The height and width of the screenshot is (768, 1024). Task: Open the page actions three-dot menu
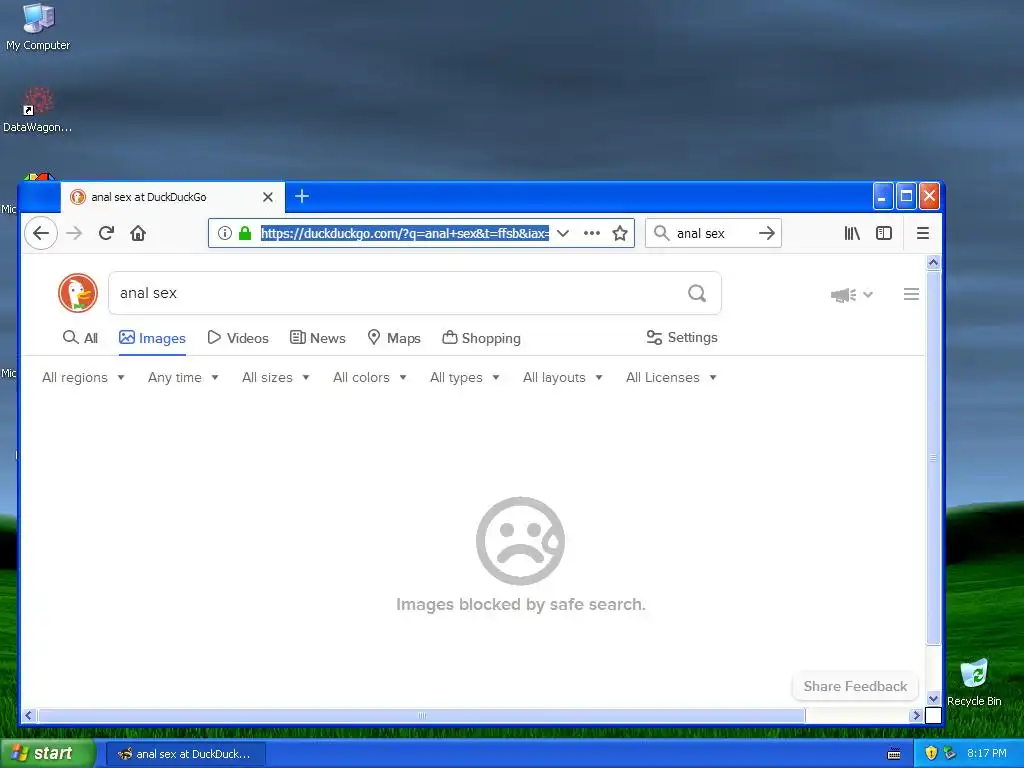[592, 233]
